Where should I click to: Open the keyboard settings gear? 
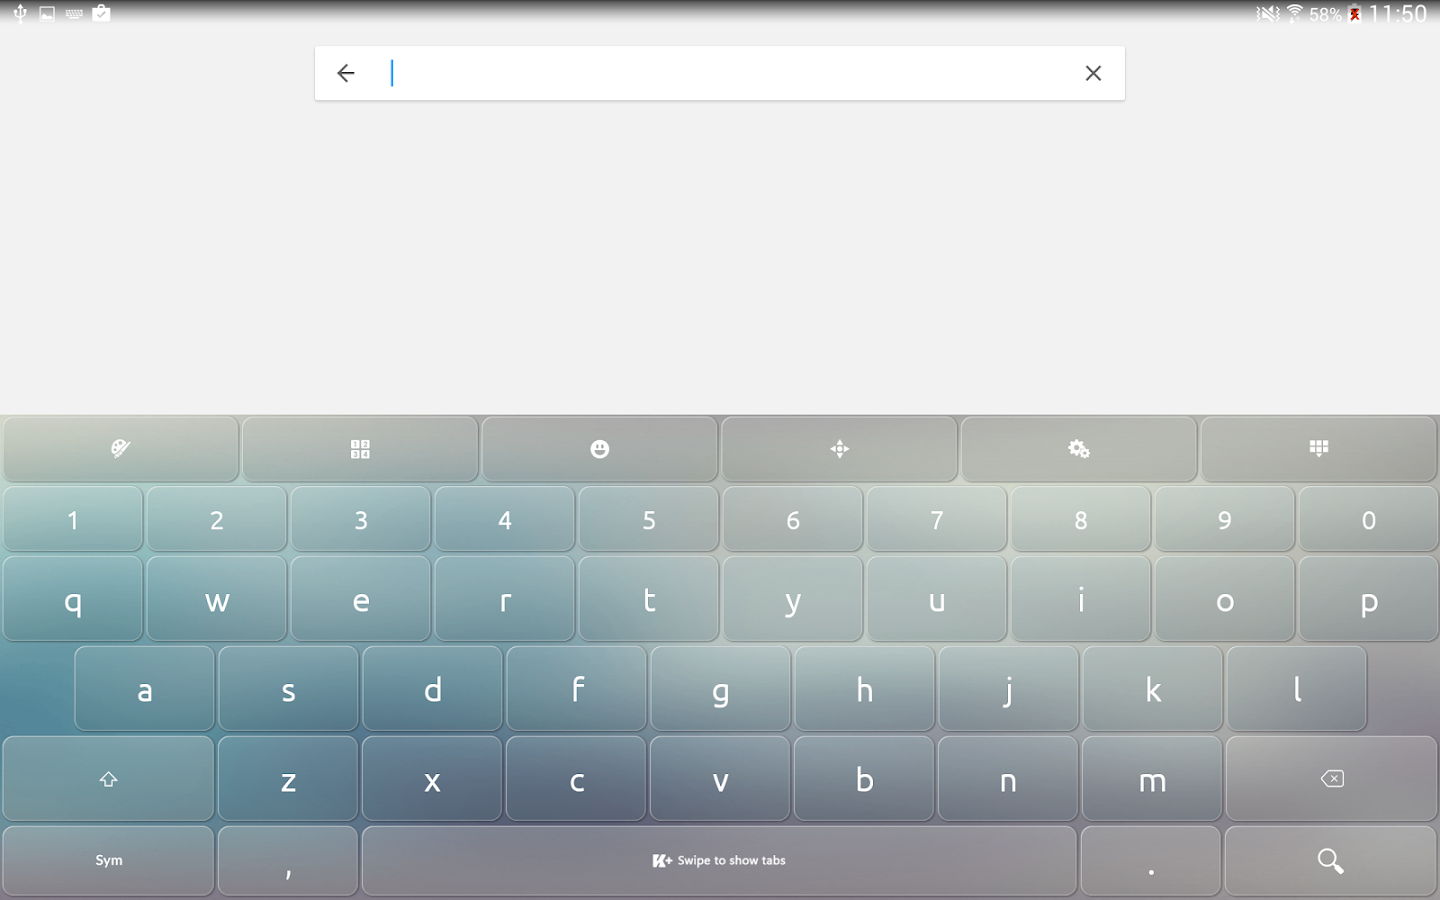1080,449
